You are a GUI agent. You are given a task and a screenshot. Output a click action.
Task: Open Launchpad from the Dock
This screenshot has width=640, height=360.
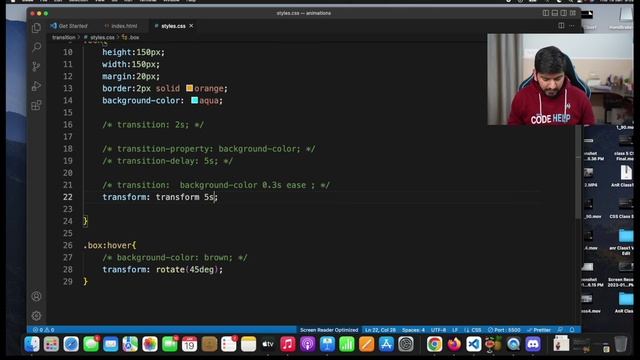coord(51,344)
